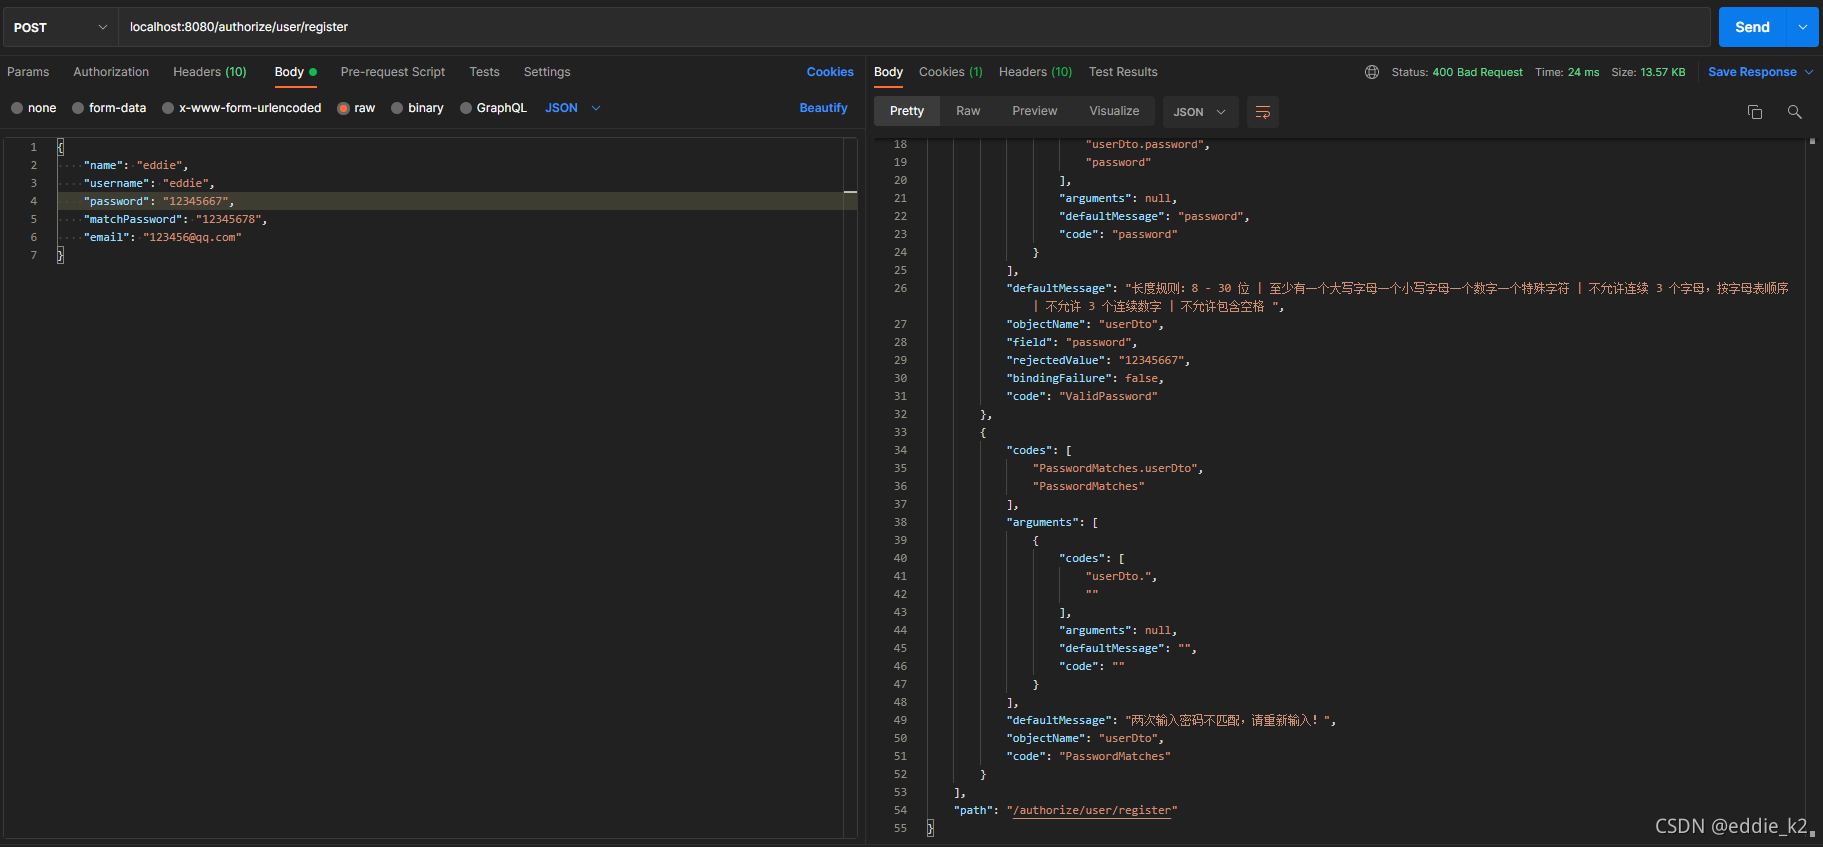
Task: Click the /authorize/user/register path link in response
Action: coord(1092,810)
